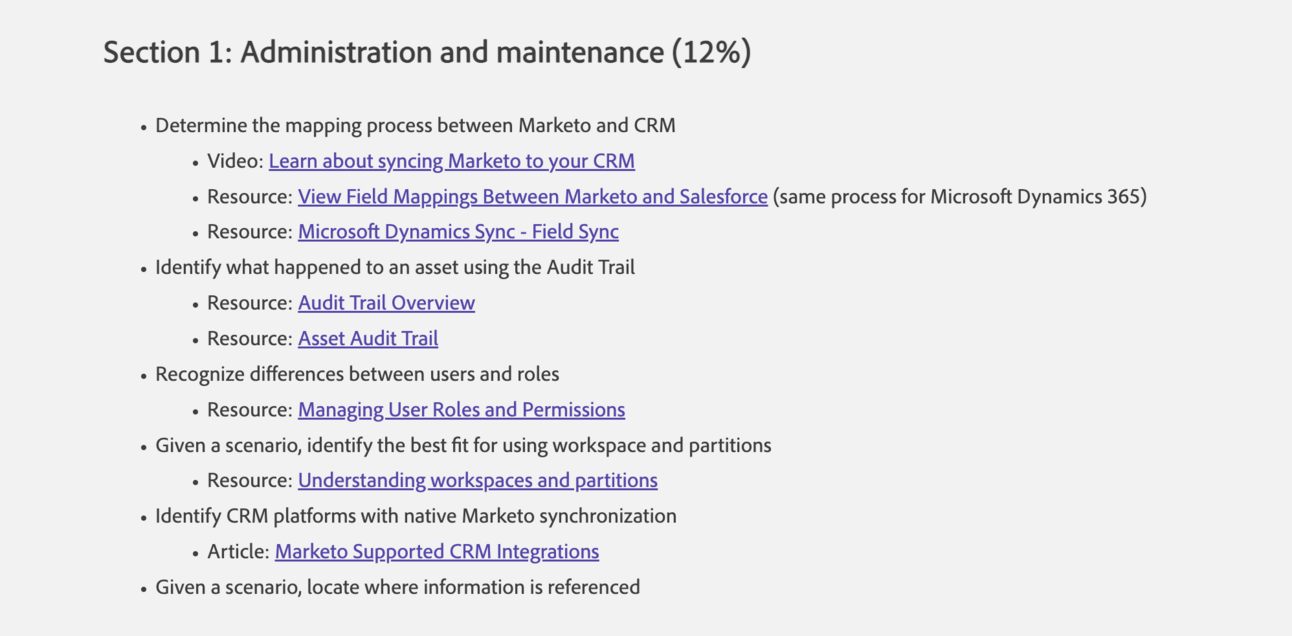This screenshot has height=636, width=1292.
Task: Click 'Recognize differences between users and roles' text
Action: click(x=357, y=375)
